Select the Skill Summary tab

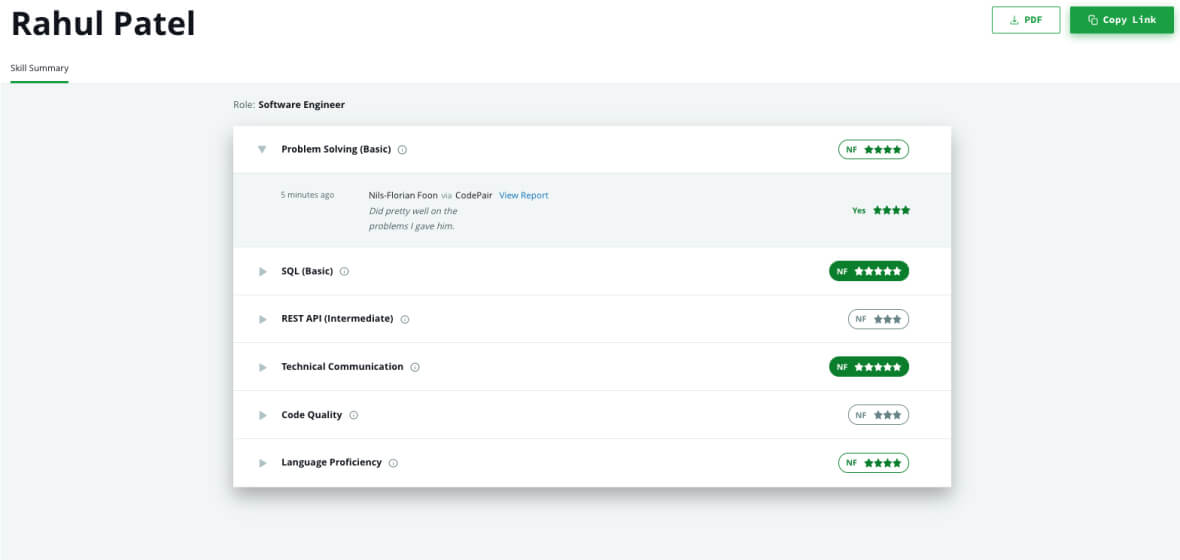[x=39, y=68]
